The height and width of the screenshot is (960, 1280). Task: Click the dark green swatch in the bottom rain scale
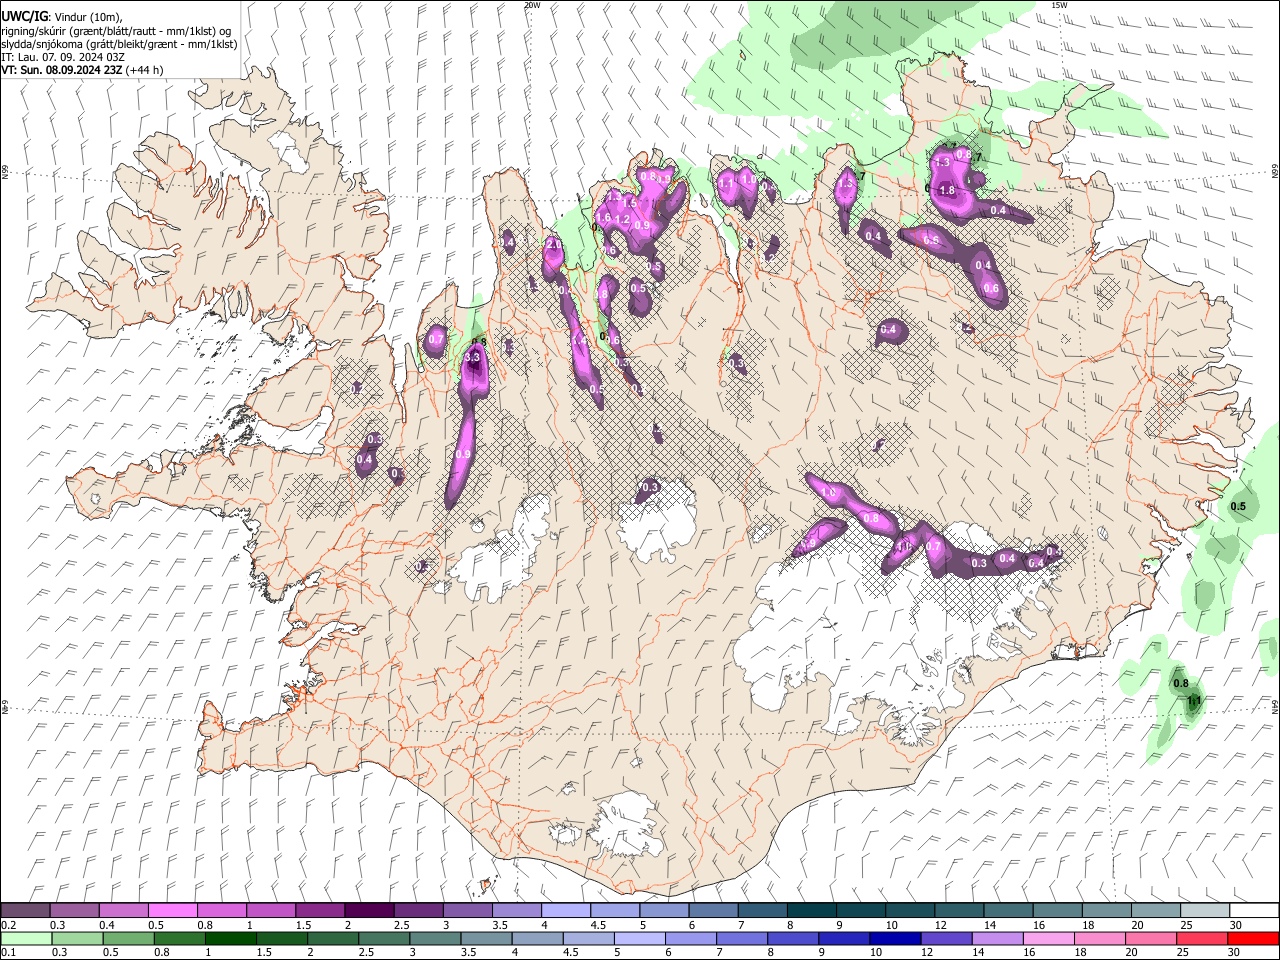[231, 938]
